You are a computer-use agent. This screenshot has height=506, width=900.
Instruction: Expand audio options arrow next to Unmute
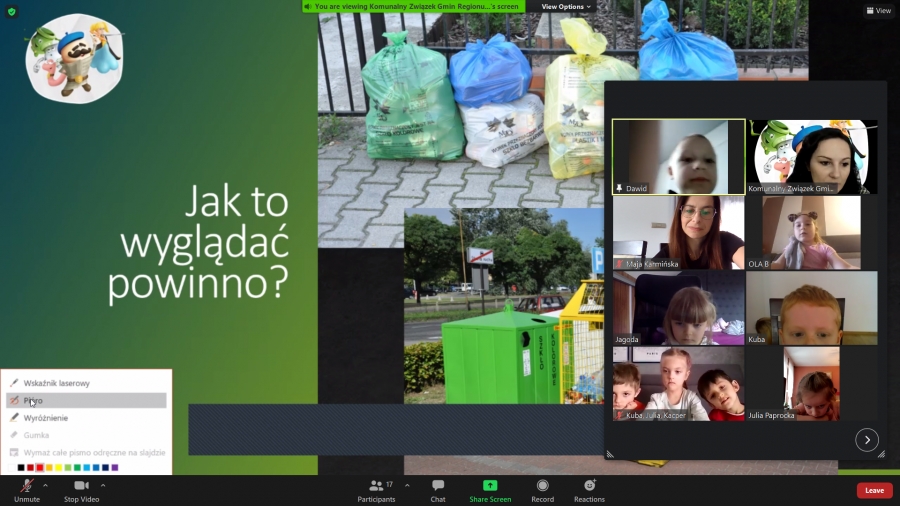(x=45, y=485)
